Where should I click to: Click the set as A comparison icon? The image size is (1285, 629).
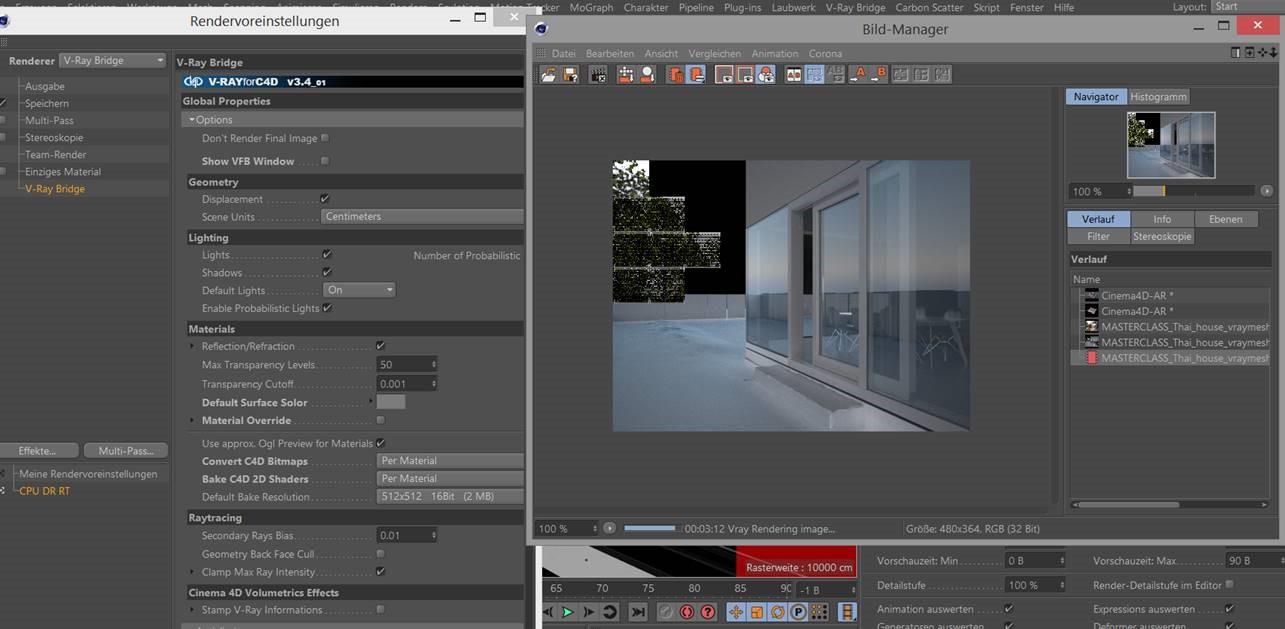pos(857,75)
